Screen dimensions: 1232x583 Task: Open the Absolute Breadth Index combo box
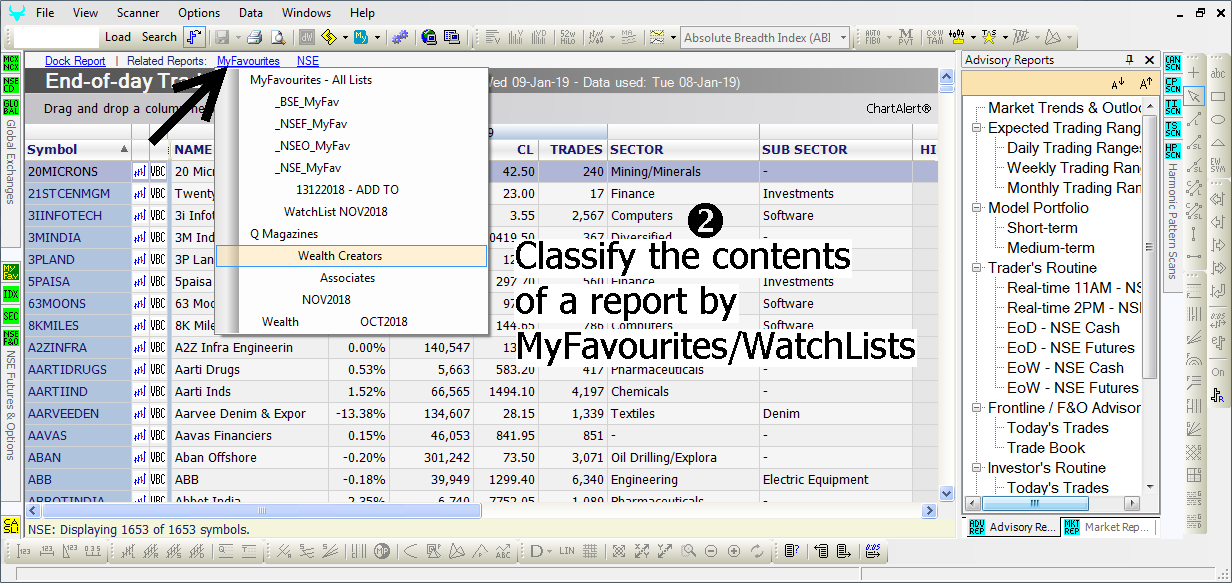(x=765, y=37)
